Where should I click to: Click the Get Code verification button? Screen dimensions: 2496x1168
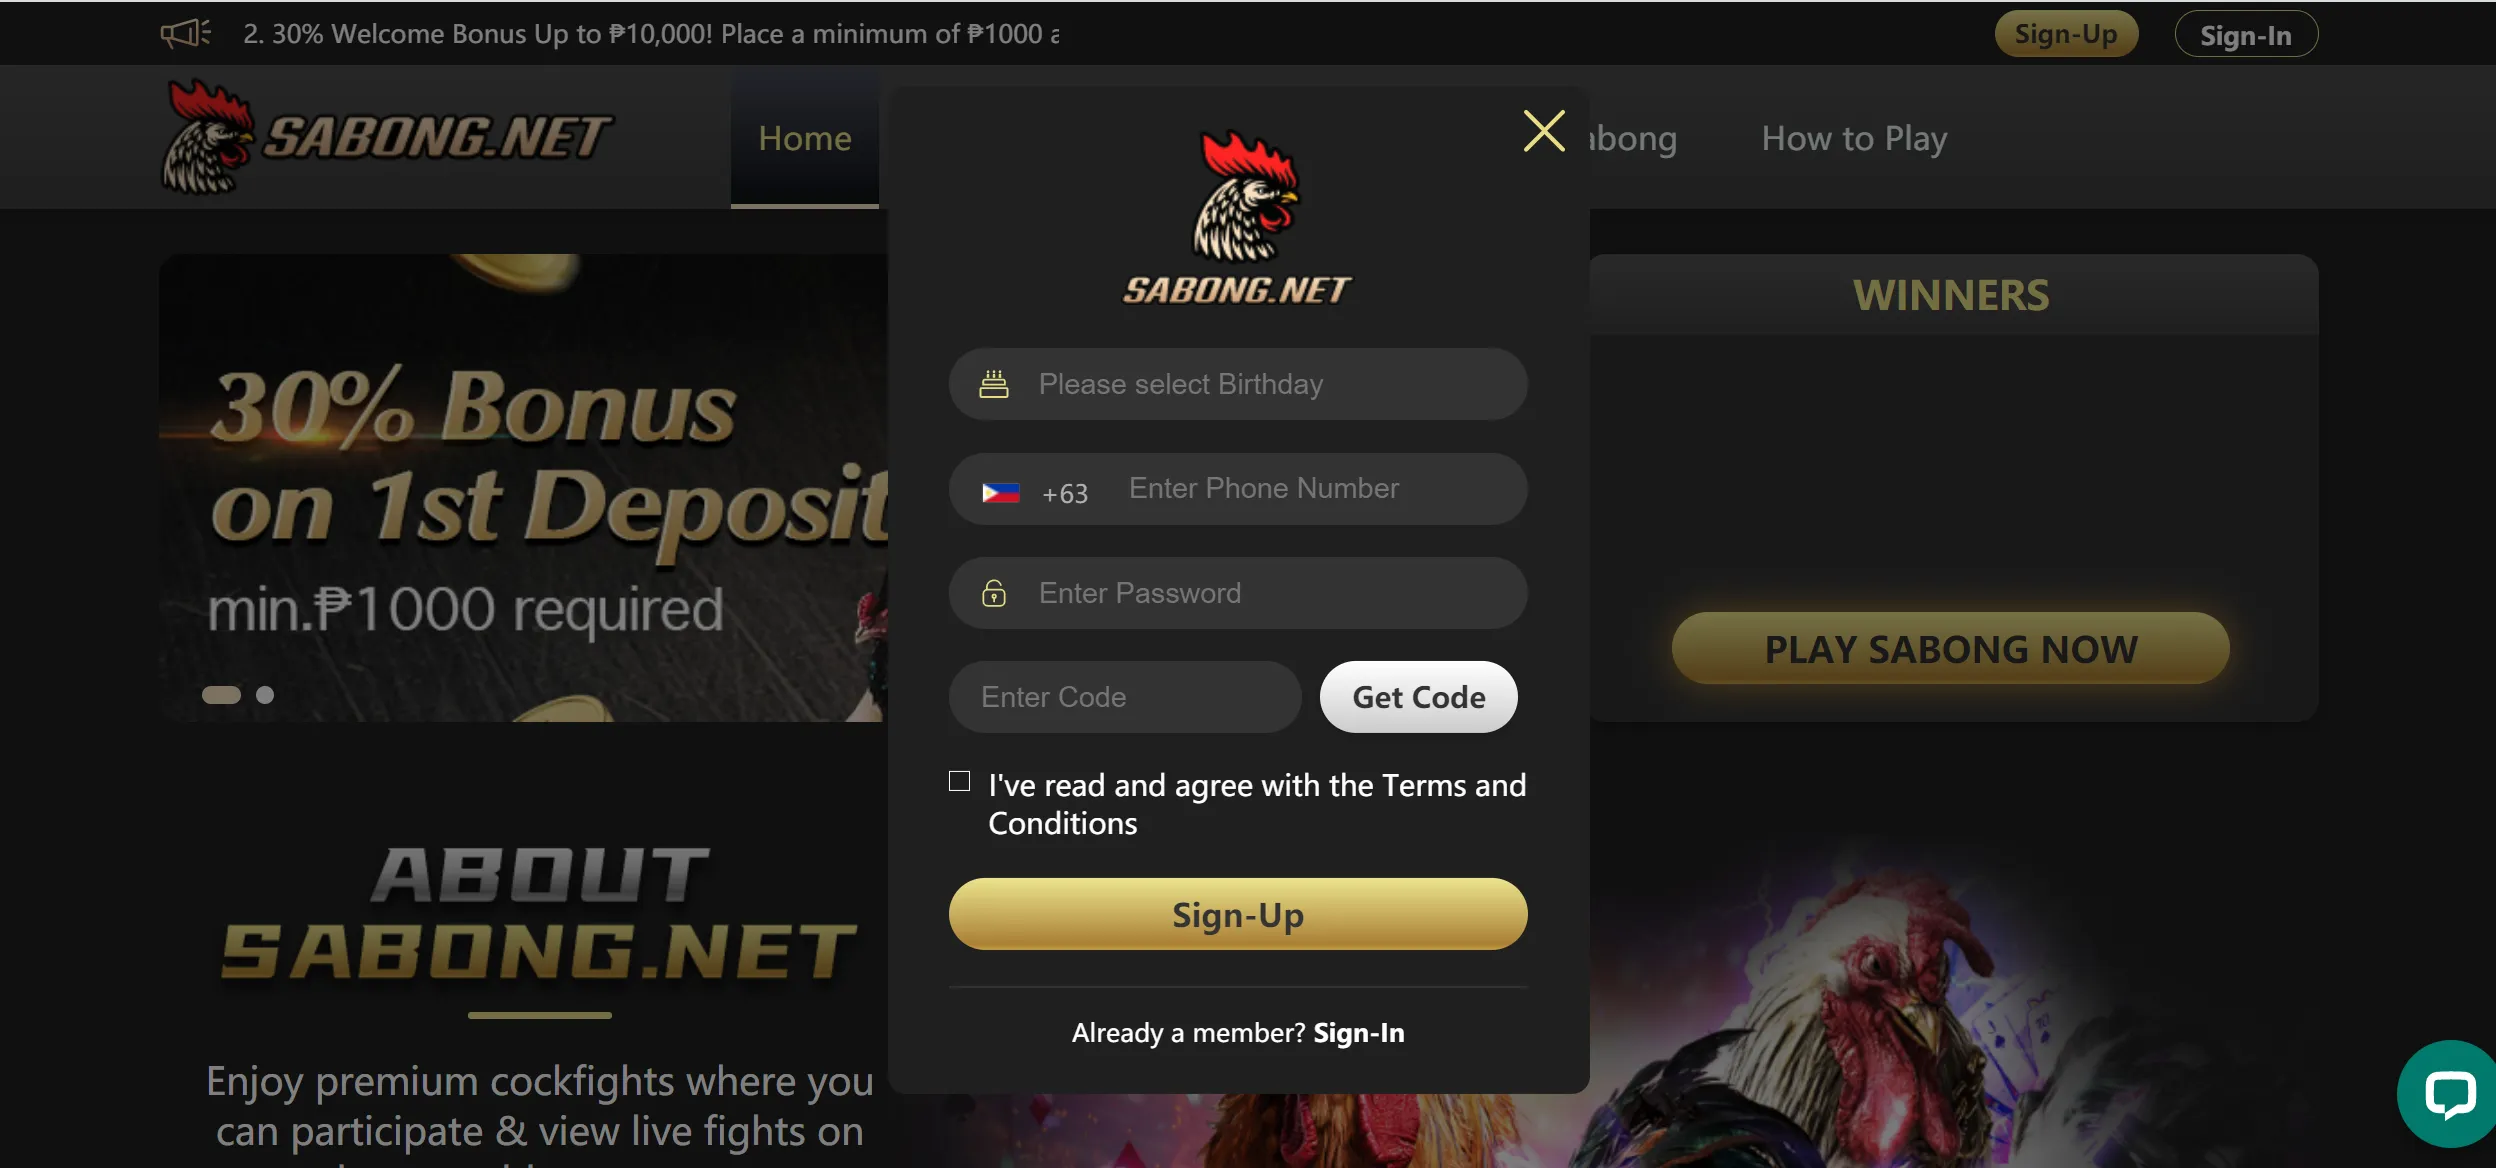coord(1418,695)
